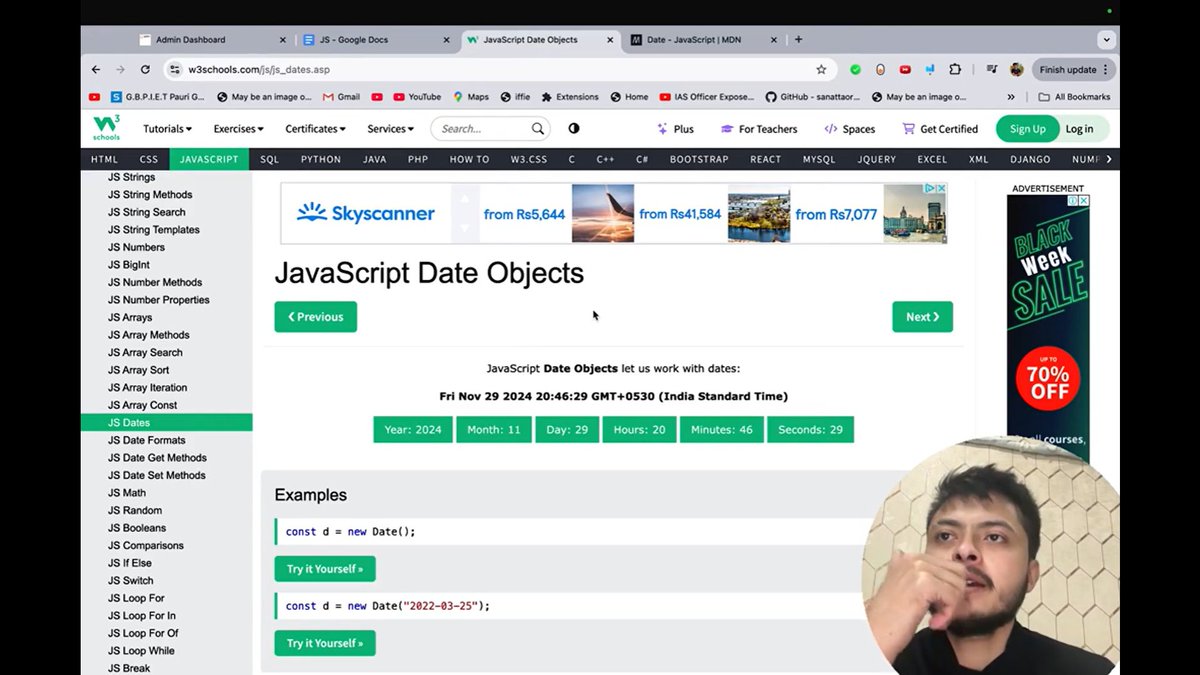Close the Admin Dashboard tab
Viewport: 1200px width, 675px height.
[283, 40]
